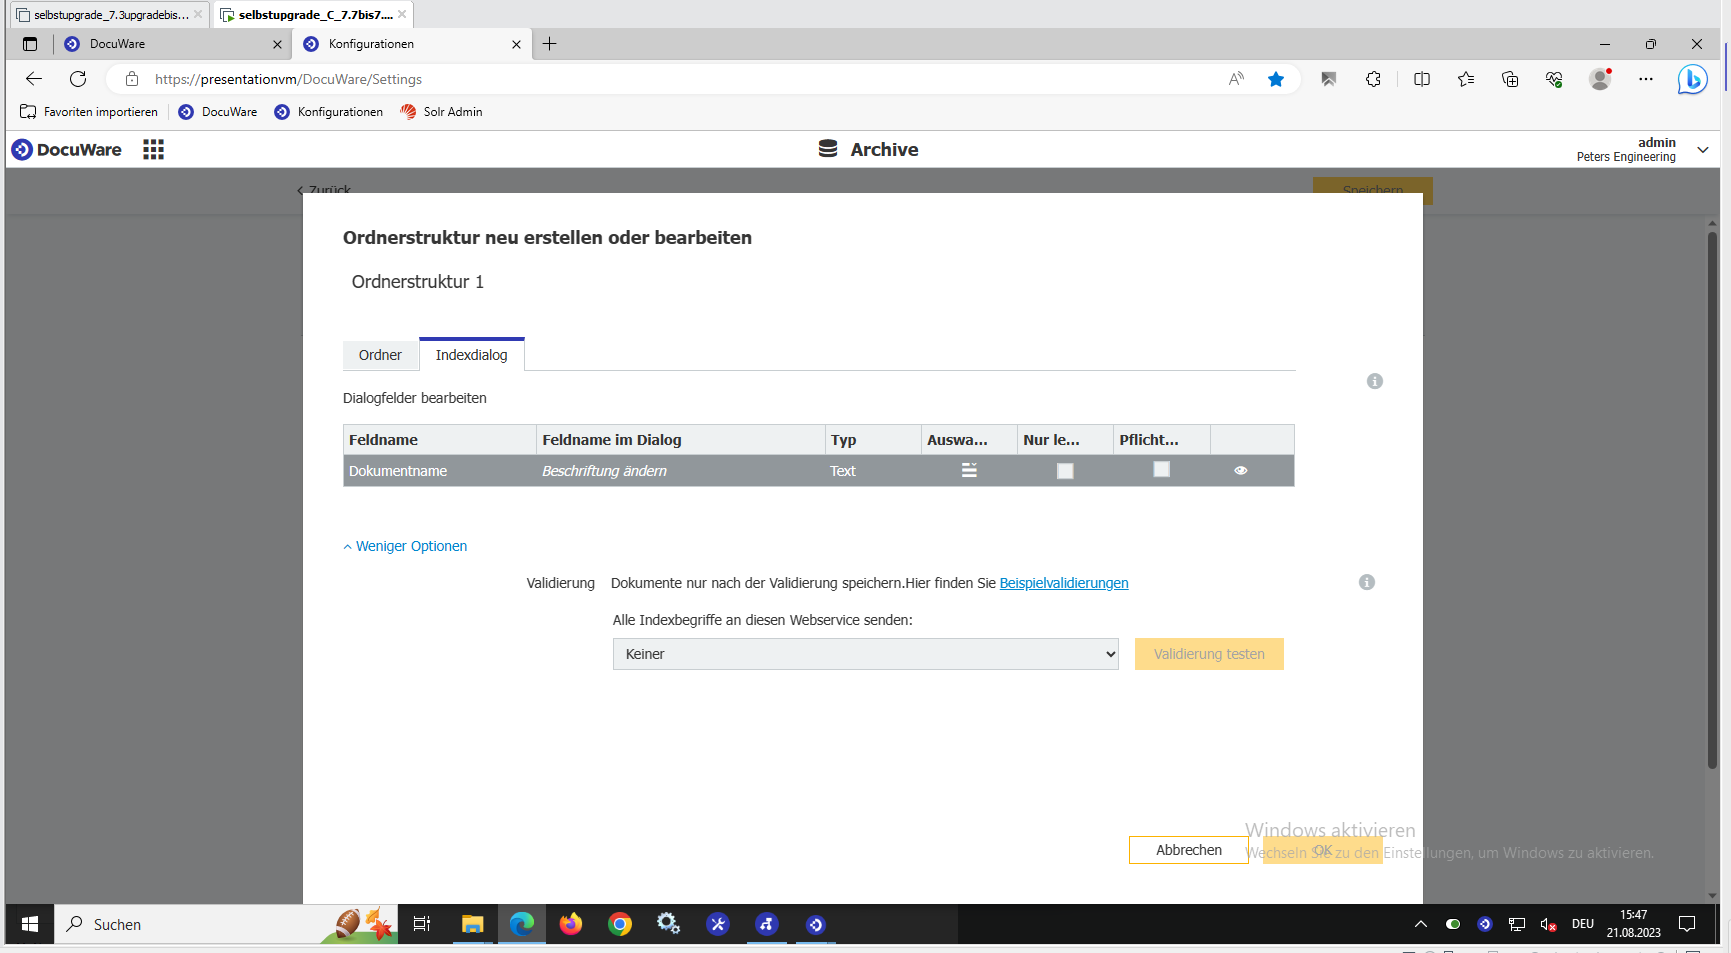Click the favorites star in address bar

1275,79
